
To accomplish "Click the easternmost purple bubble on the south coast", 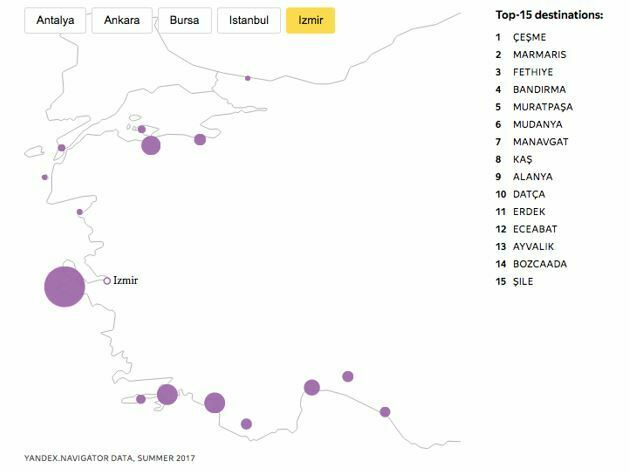I will (x=385, y=411).
